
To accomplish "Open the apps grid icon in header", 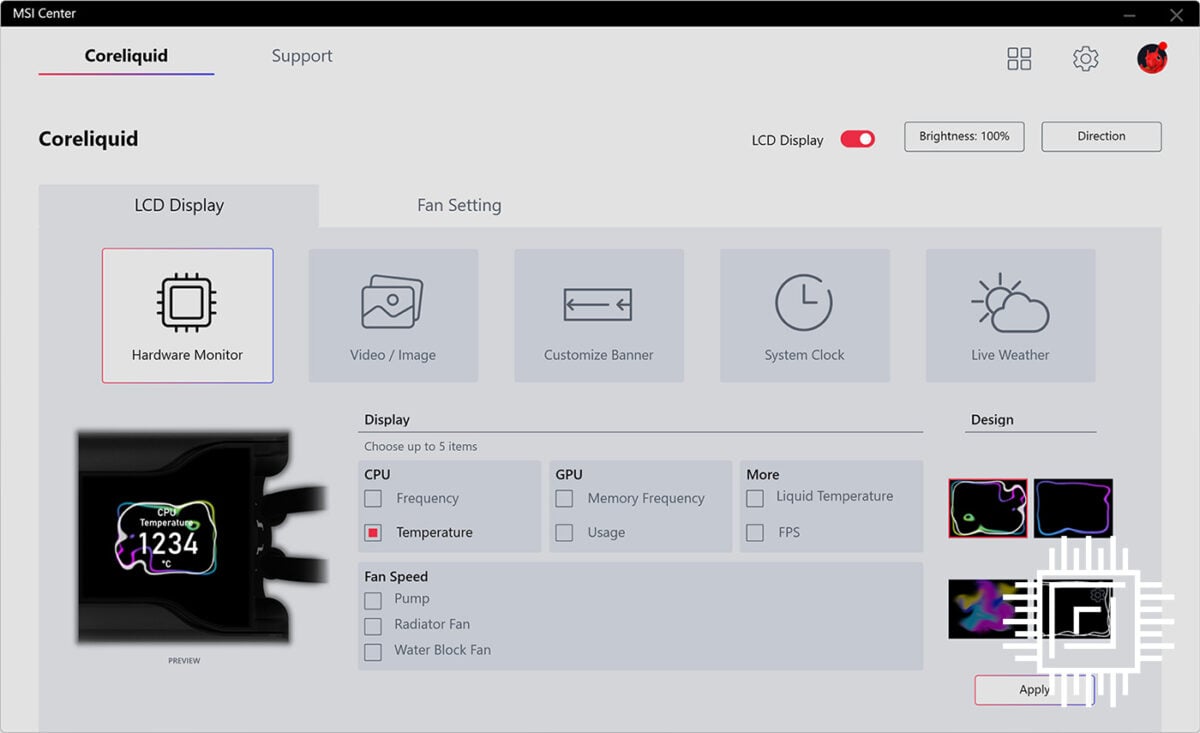I will coord(1019,59).
